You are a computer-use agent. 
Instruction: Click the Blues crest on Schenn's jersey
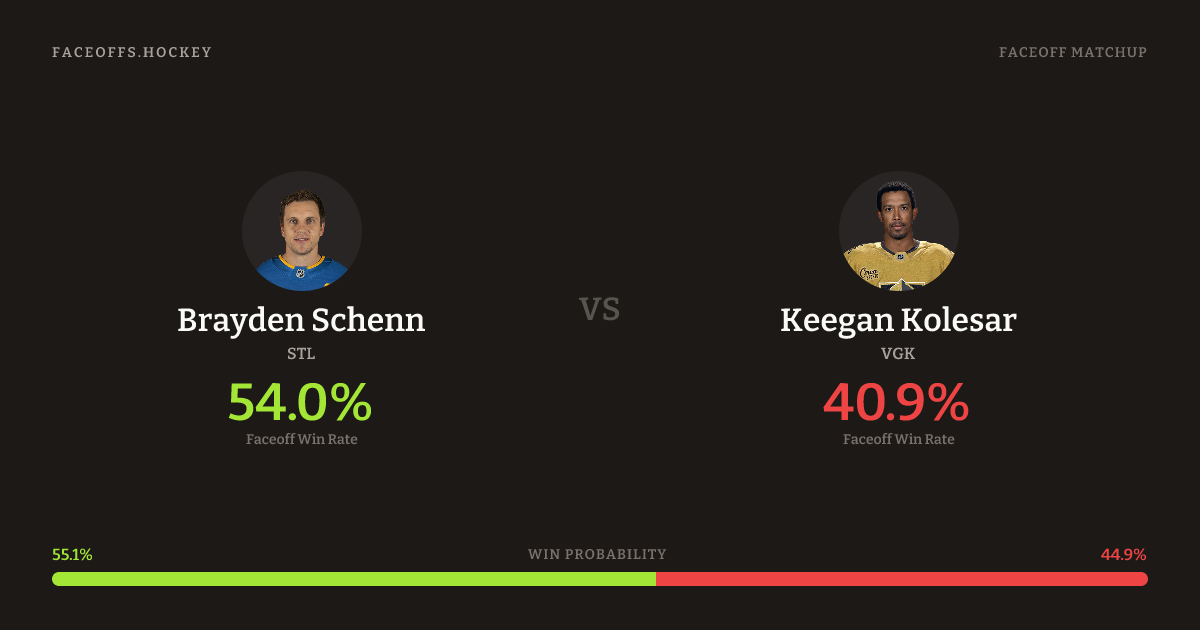tap(300, 273)
